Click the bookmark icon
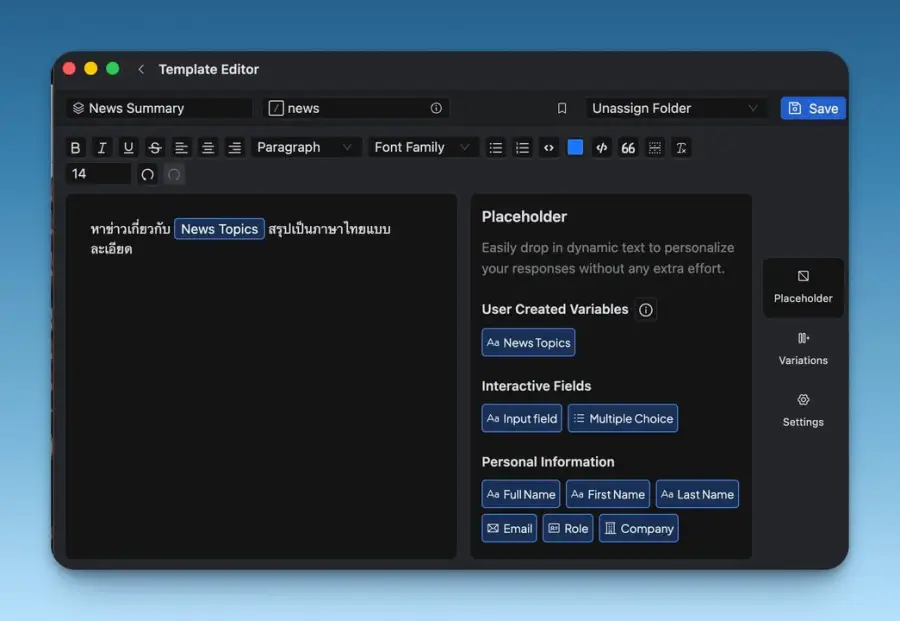900x621 pixels. [x=562, y=108]
